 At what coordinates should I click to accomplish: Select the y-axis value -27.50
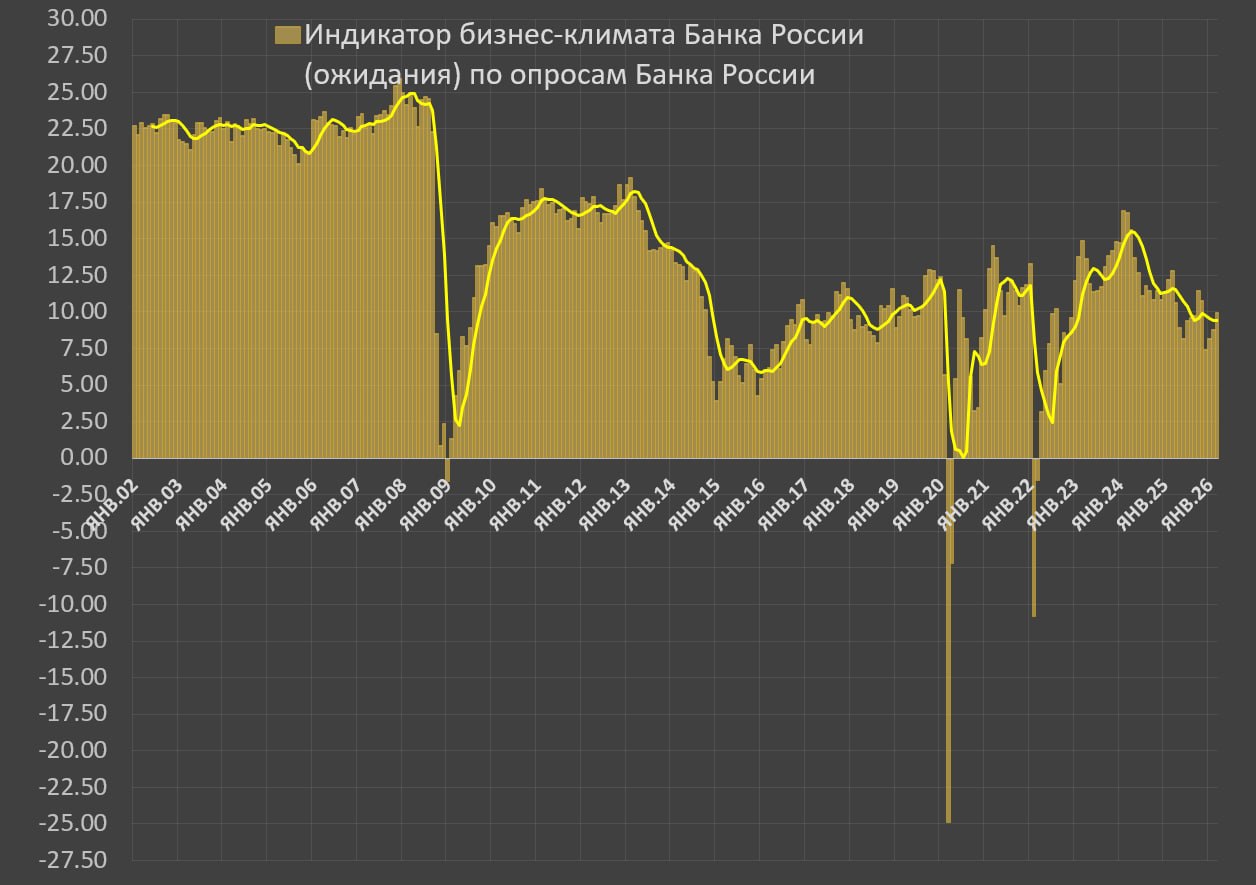78,860
